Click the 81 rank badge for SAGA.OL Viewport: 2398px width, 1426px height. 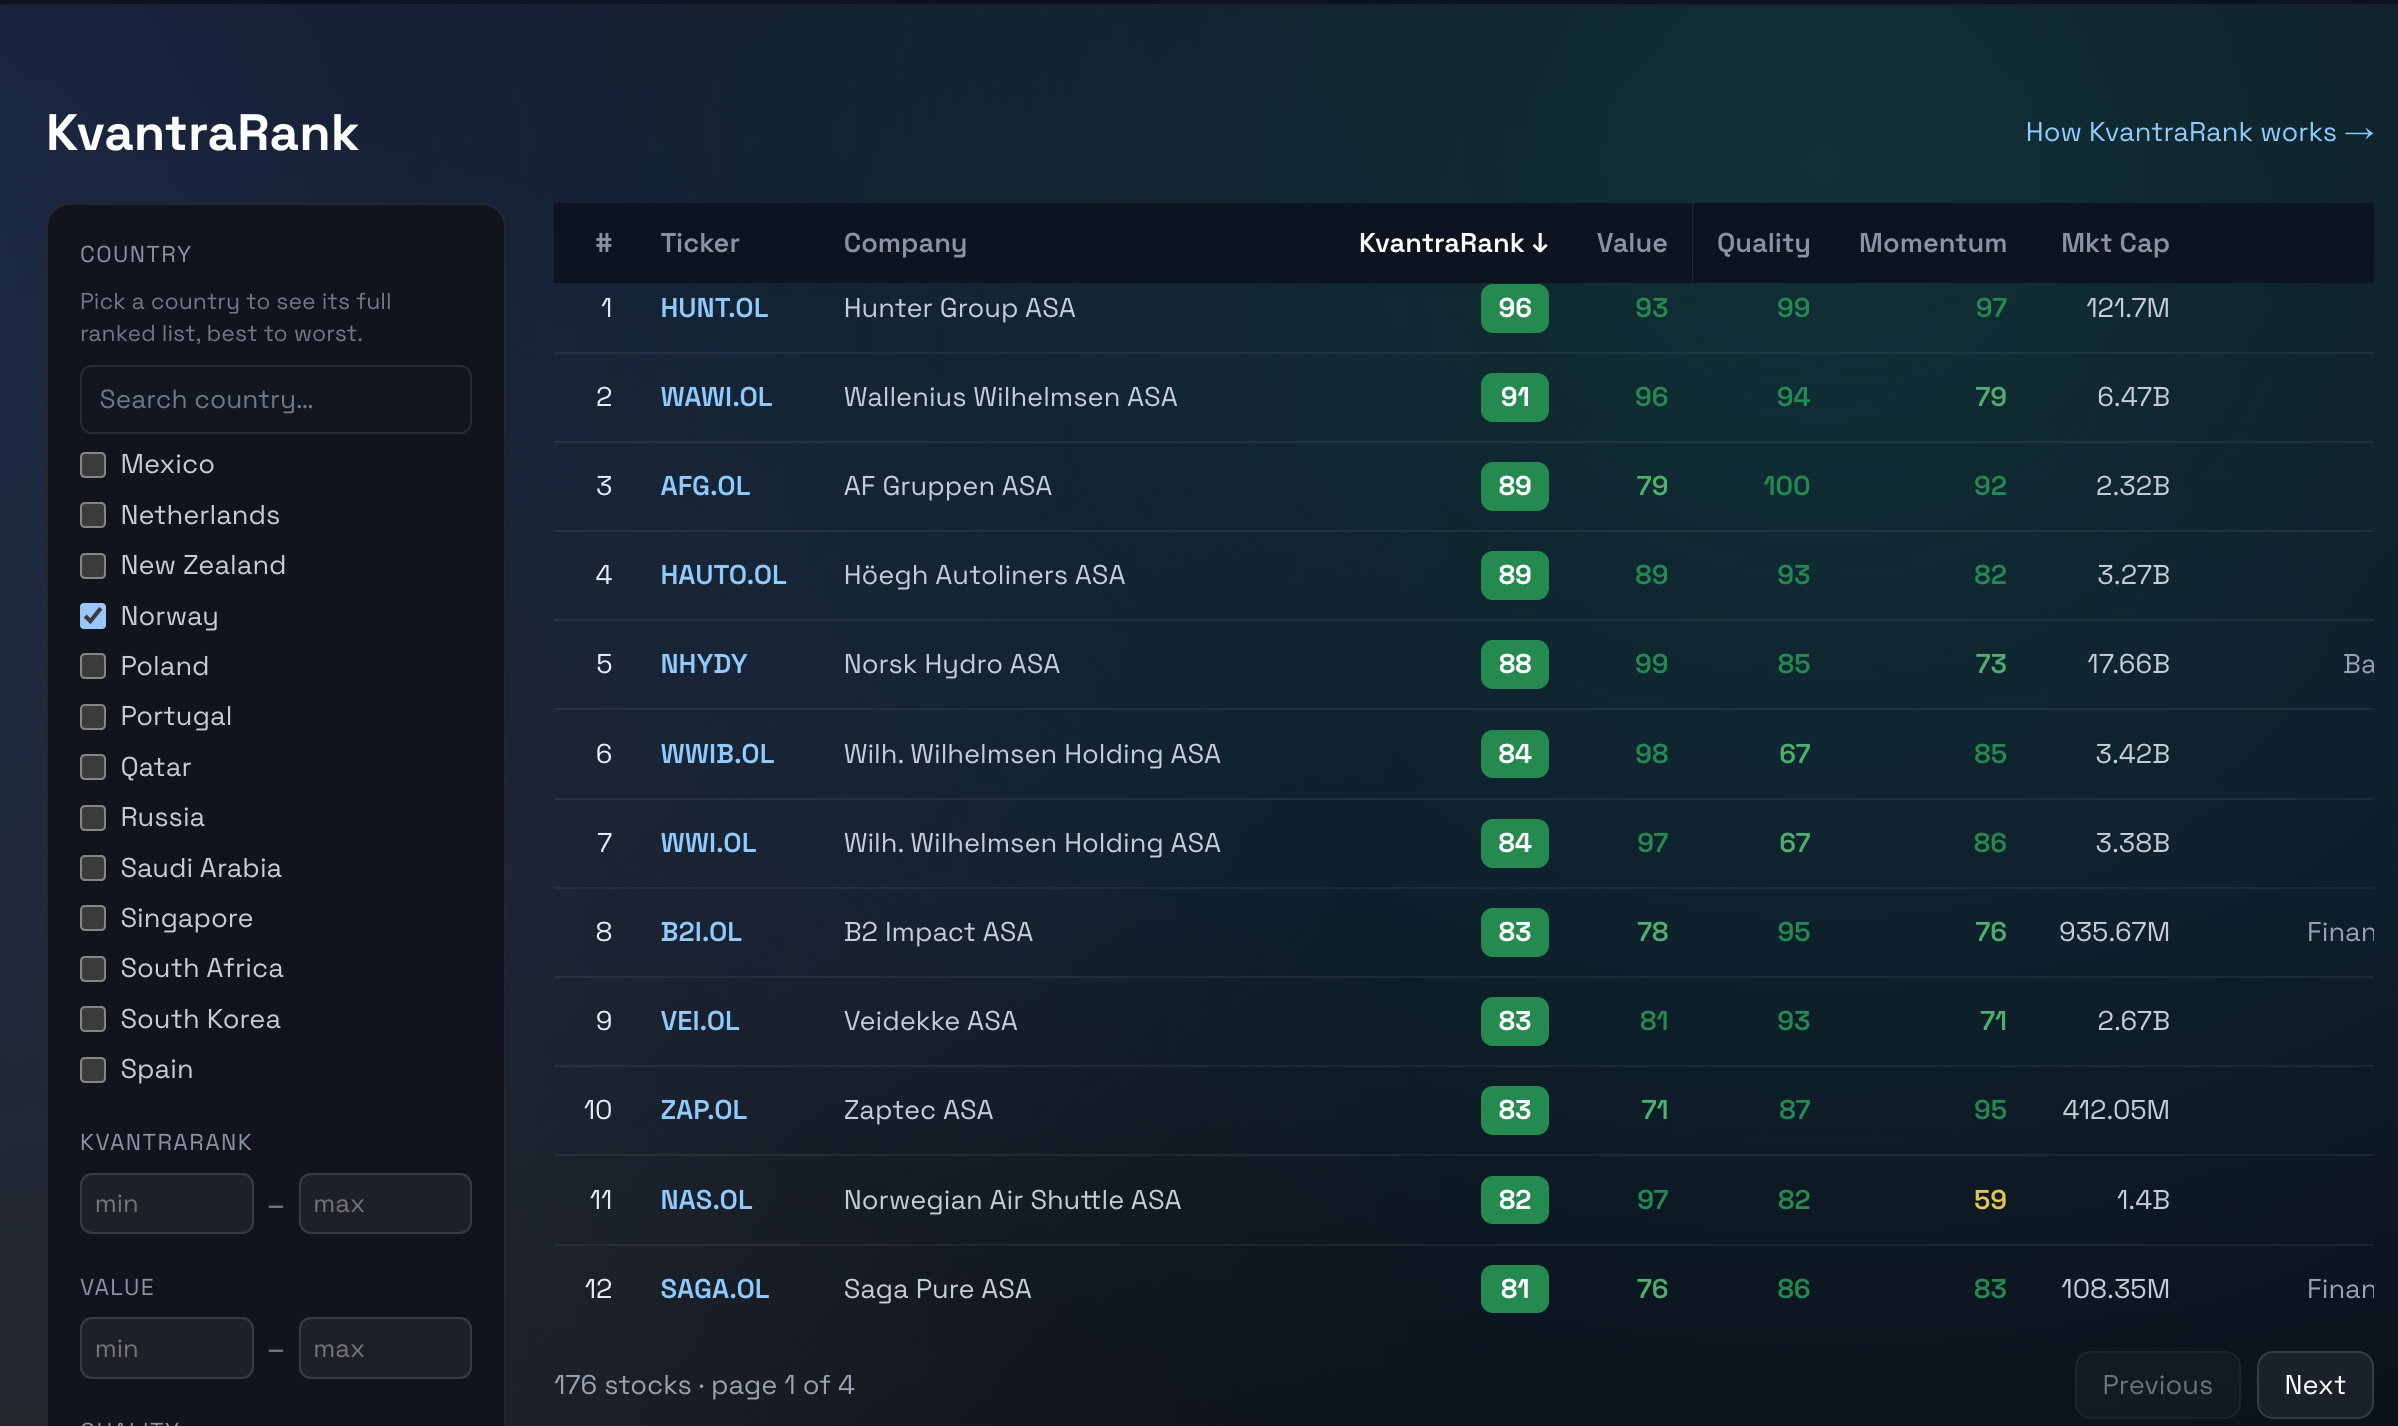1514,1289
